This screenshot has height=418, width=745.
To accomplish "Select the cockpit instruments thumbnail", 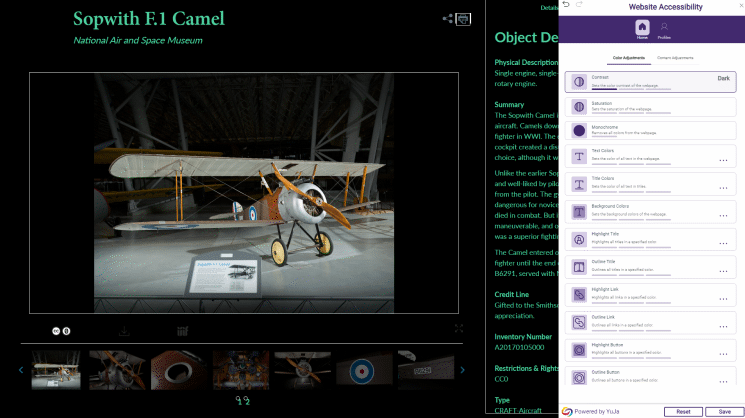I will (x=241, y=370).
